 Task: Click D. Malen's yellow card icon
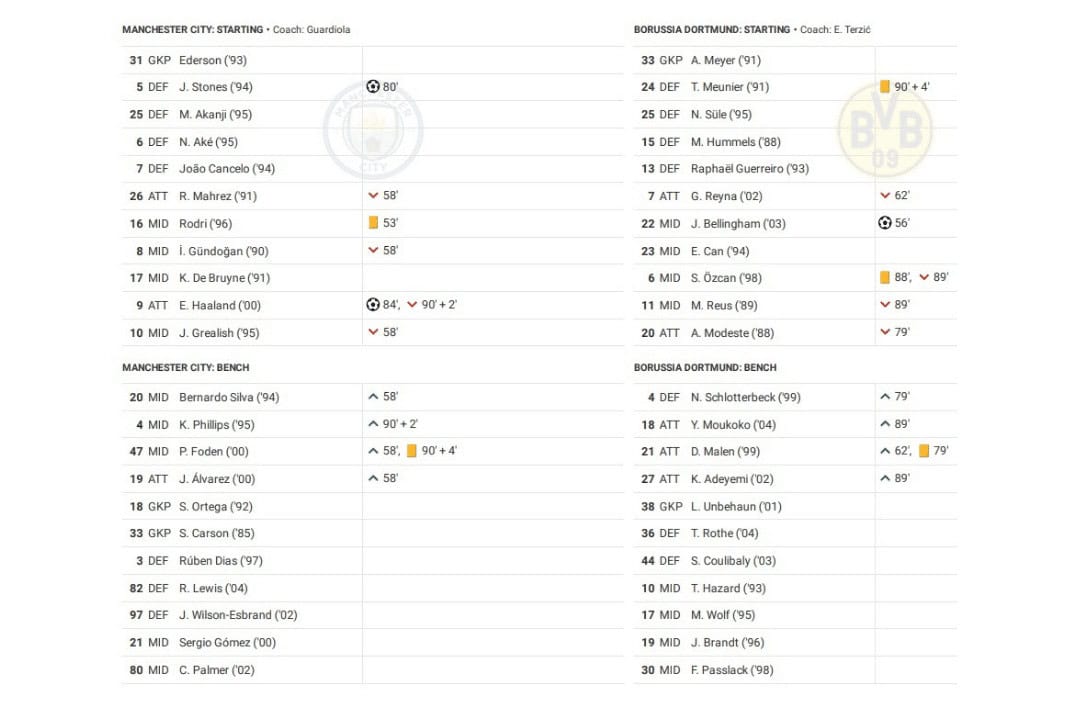923,451
